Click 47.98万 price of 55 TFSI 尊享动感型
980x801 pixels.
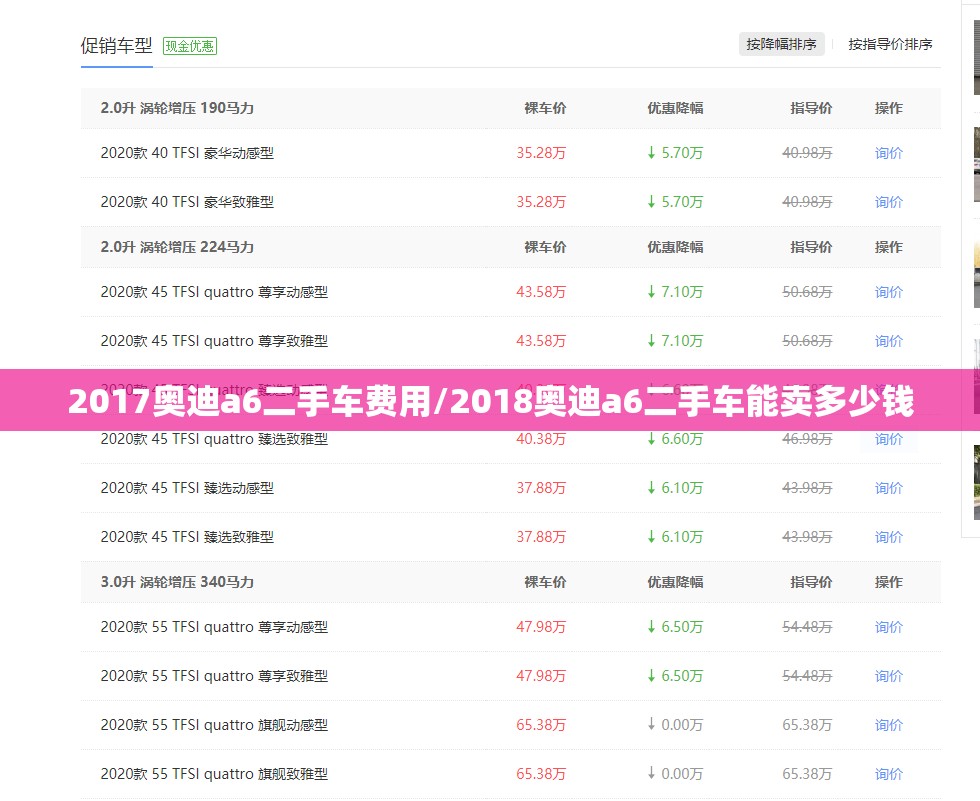541,627
